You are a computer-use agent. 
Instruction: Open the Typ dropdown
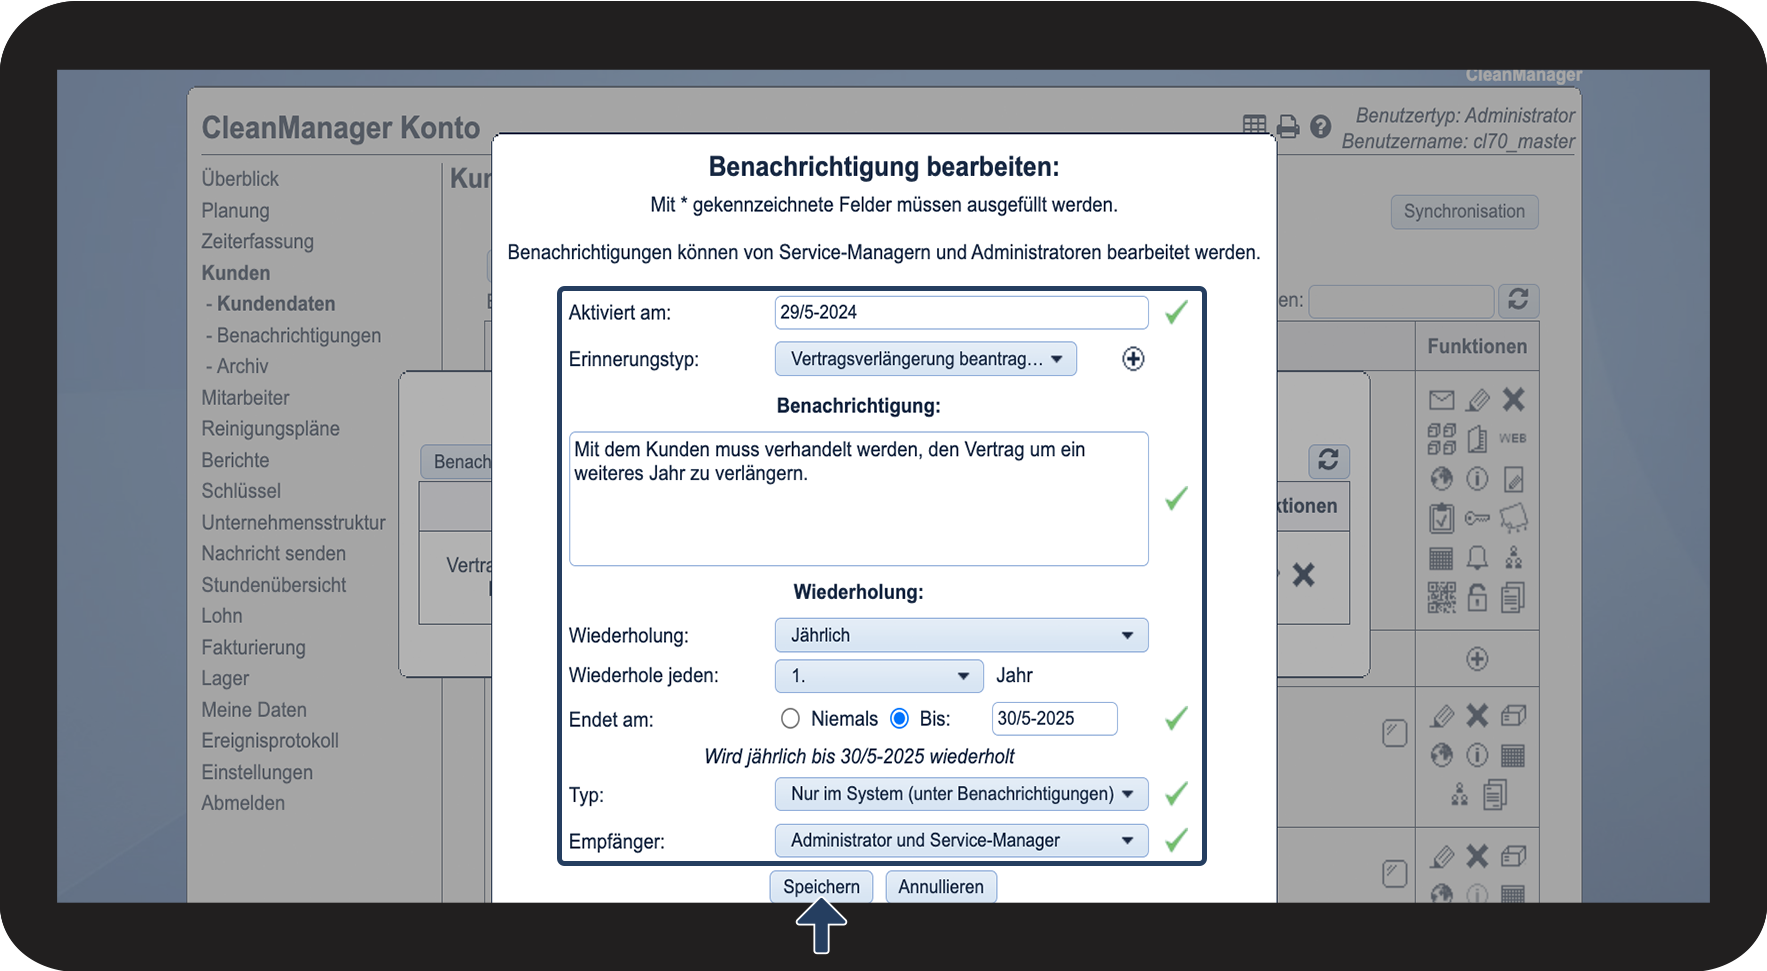(961, 794)
